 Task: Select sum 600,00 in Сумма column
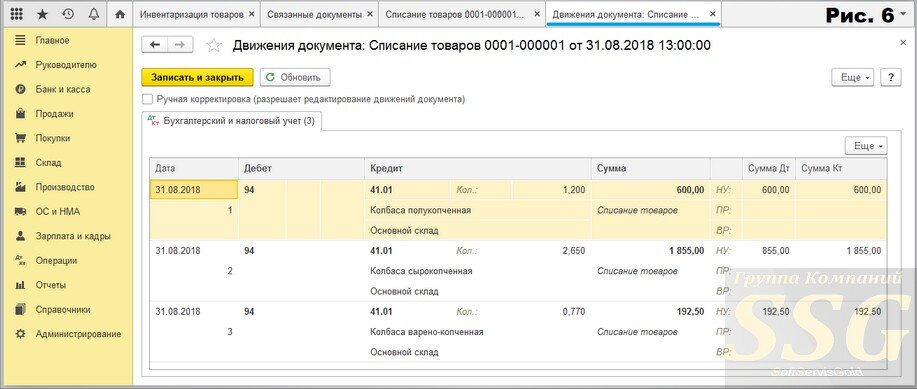pos(650,190)
